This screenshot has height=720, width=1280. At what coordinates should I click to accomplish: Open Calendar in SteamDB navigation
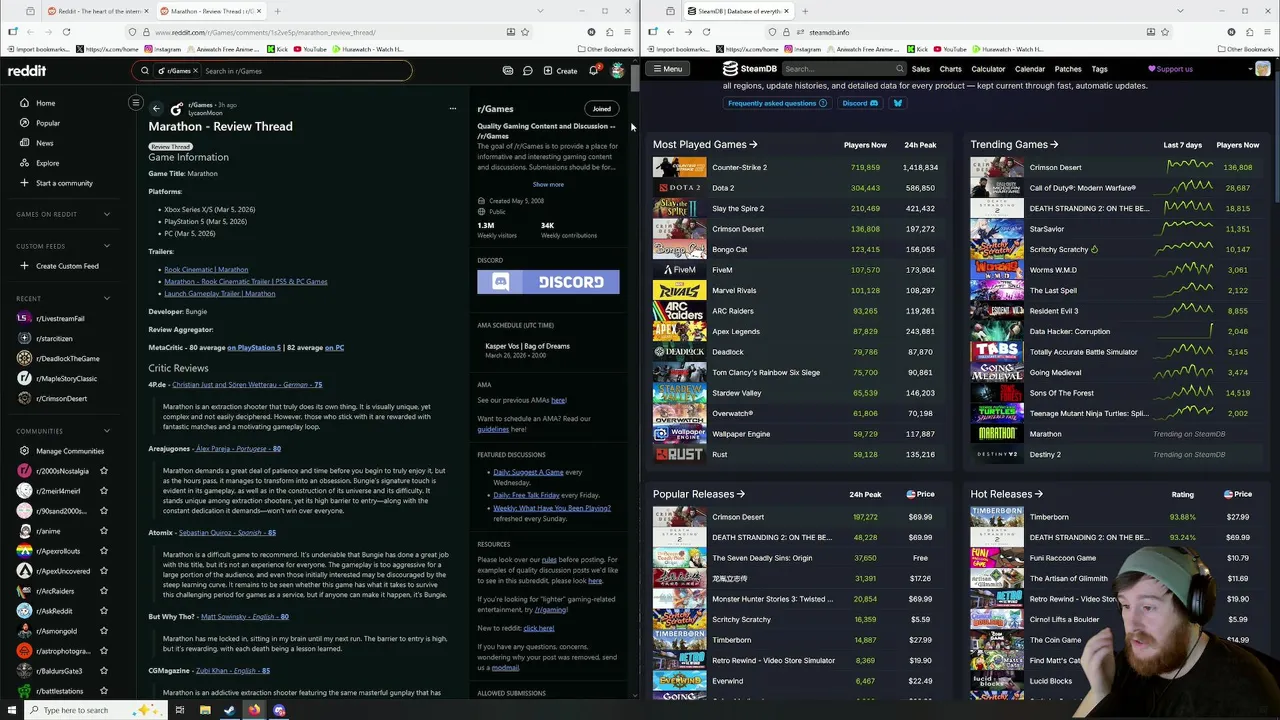1030,69
